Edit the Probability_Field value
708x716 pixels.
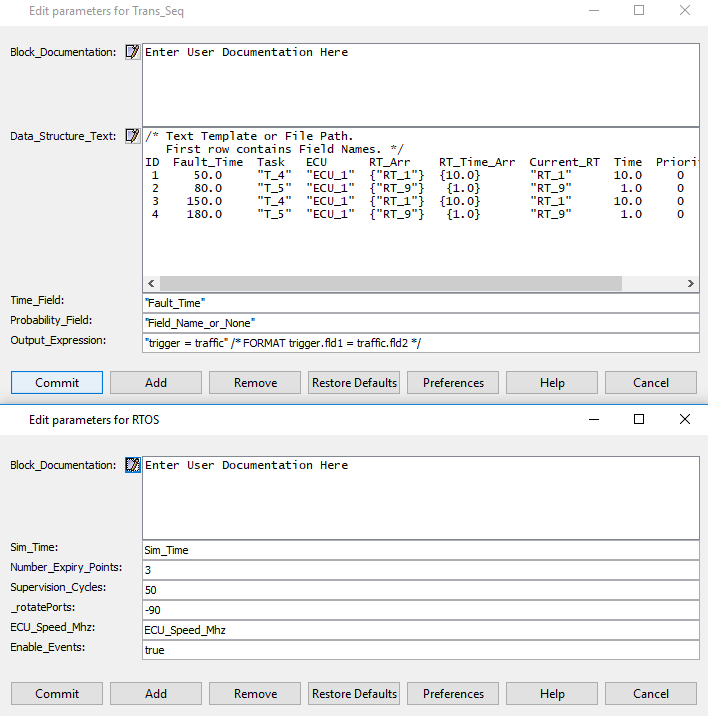pos(420,322)
